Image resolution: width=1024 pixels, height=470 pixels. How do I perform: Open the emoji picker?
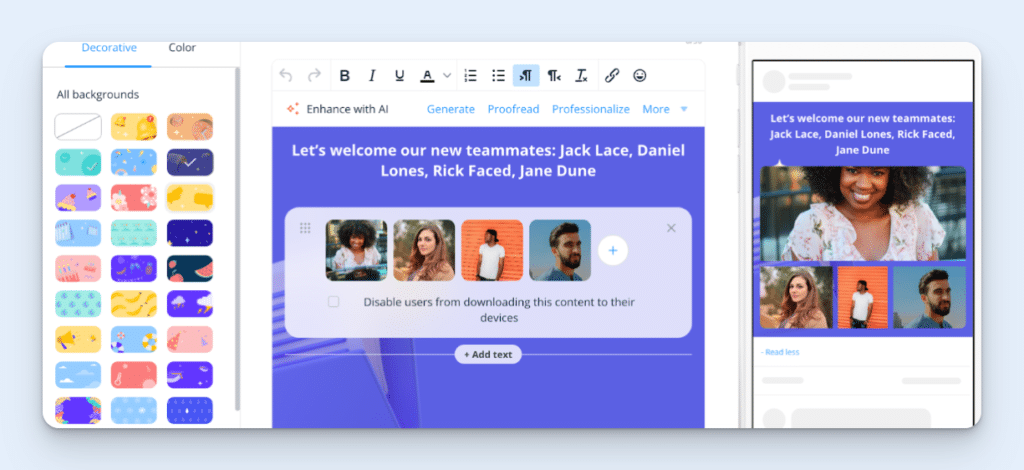640,76
